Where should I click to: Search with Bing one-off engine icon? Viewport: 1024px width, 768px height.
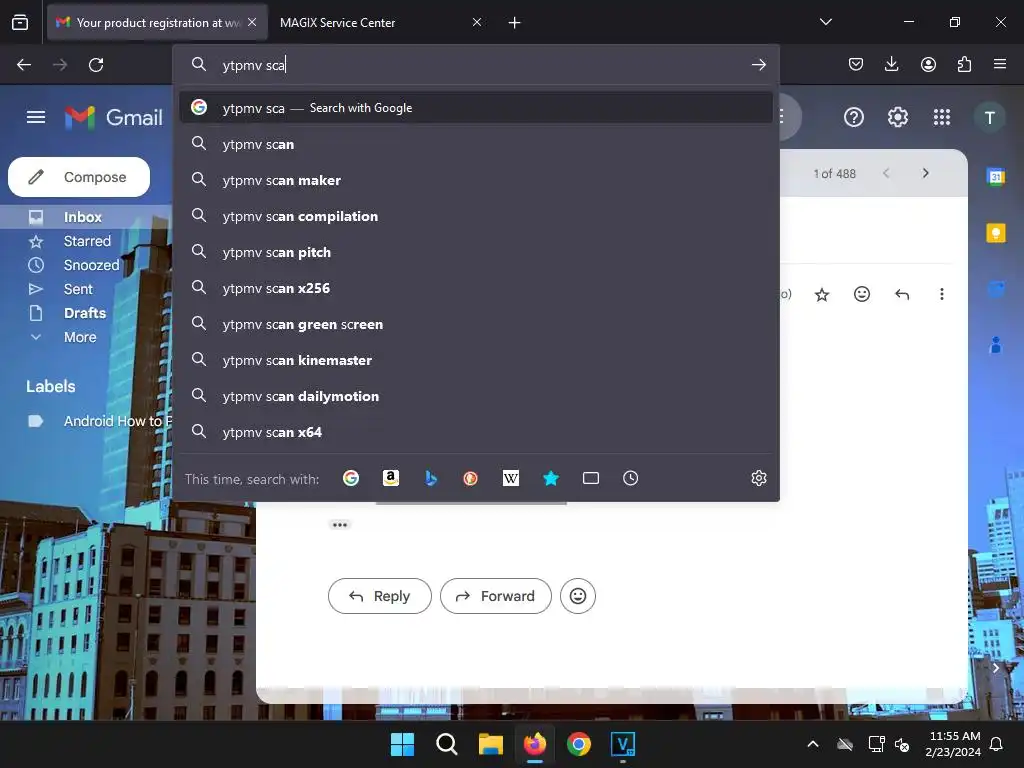[x=431, y=478]
